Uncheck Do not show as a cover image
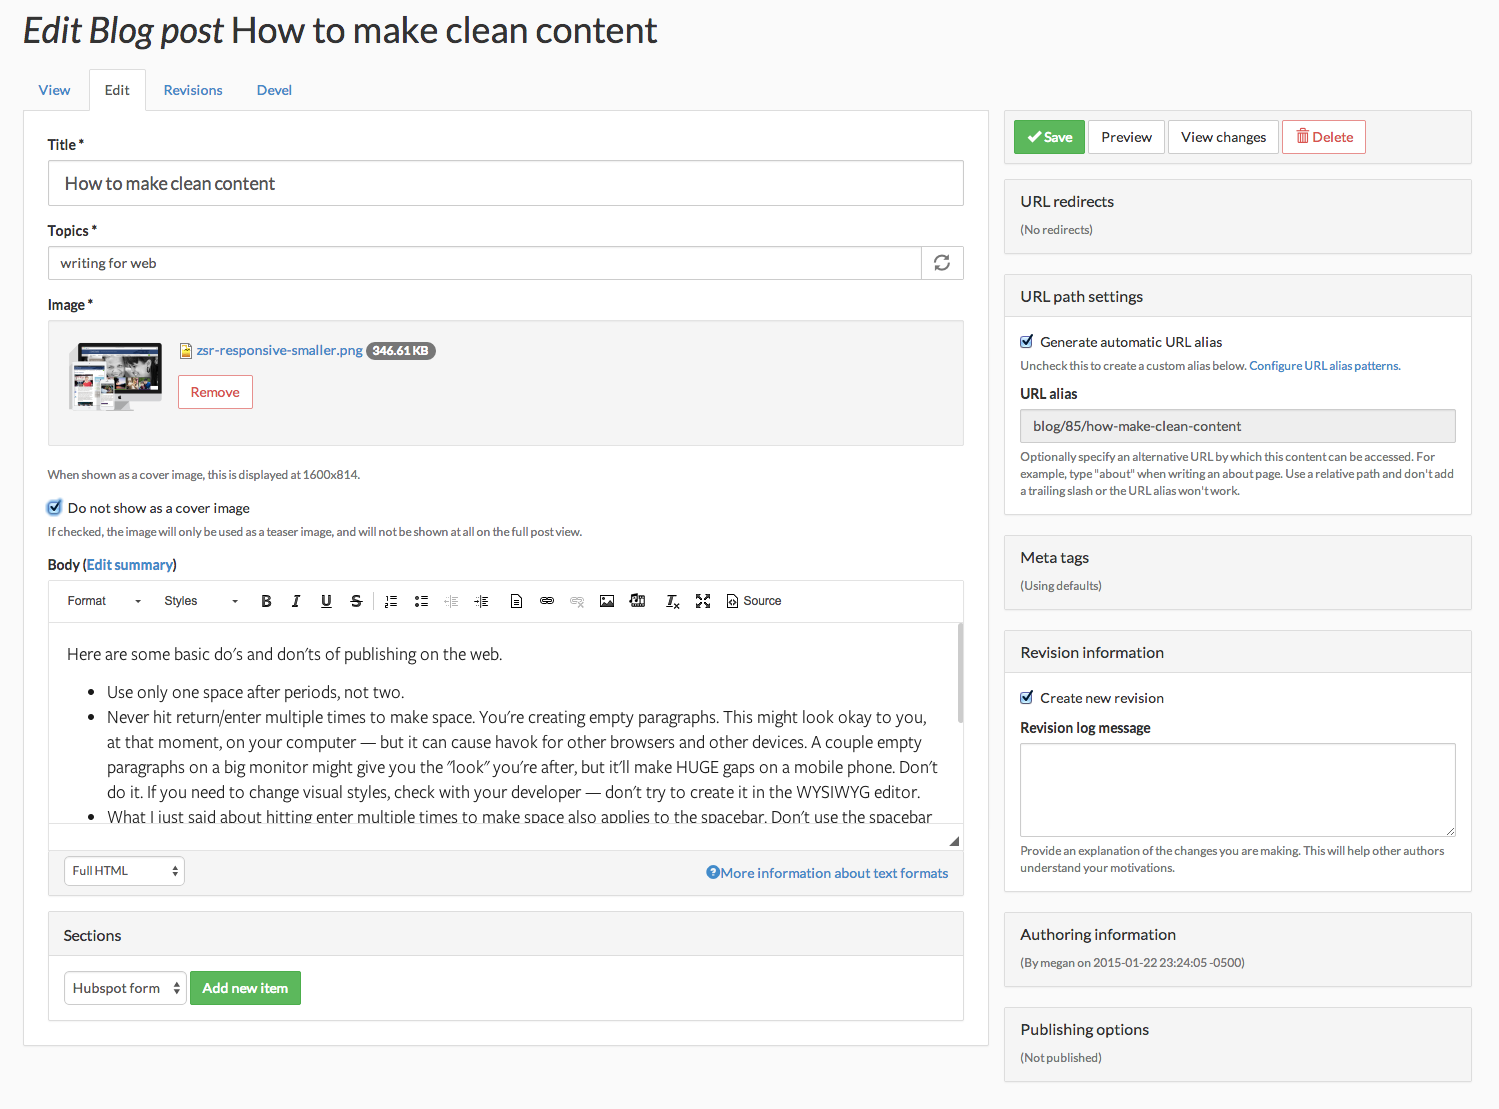This screenshot has width=1499, height=1109. 54,507
